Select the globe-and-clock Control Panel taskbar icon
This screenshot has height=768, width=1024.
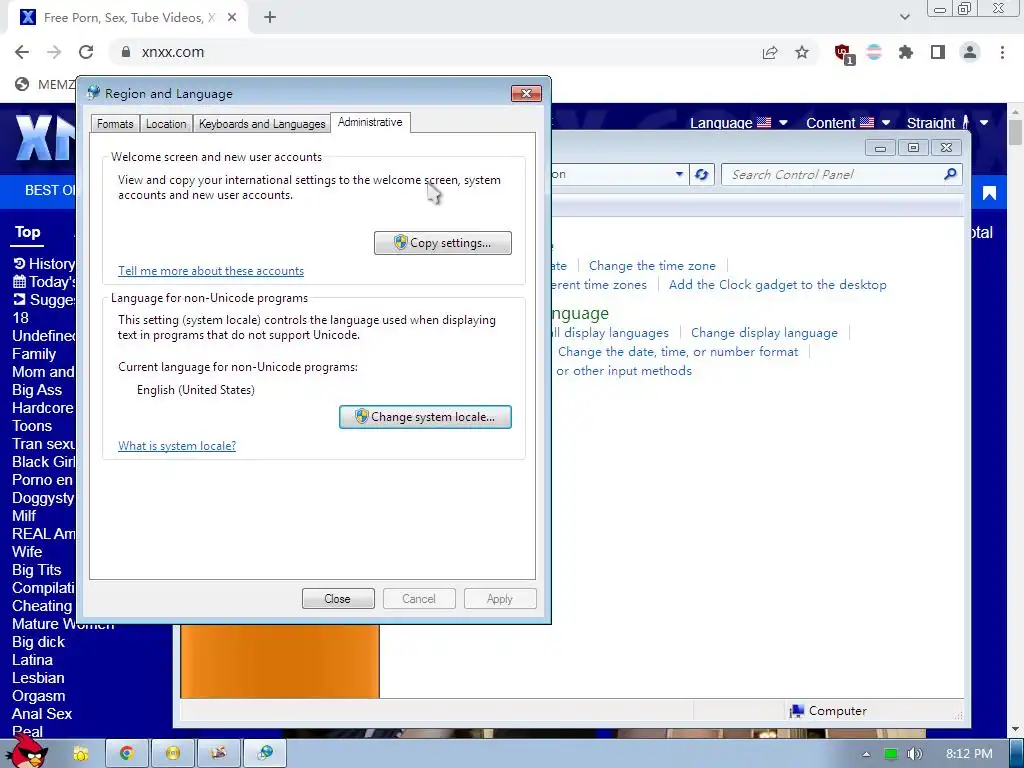264,754
